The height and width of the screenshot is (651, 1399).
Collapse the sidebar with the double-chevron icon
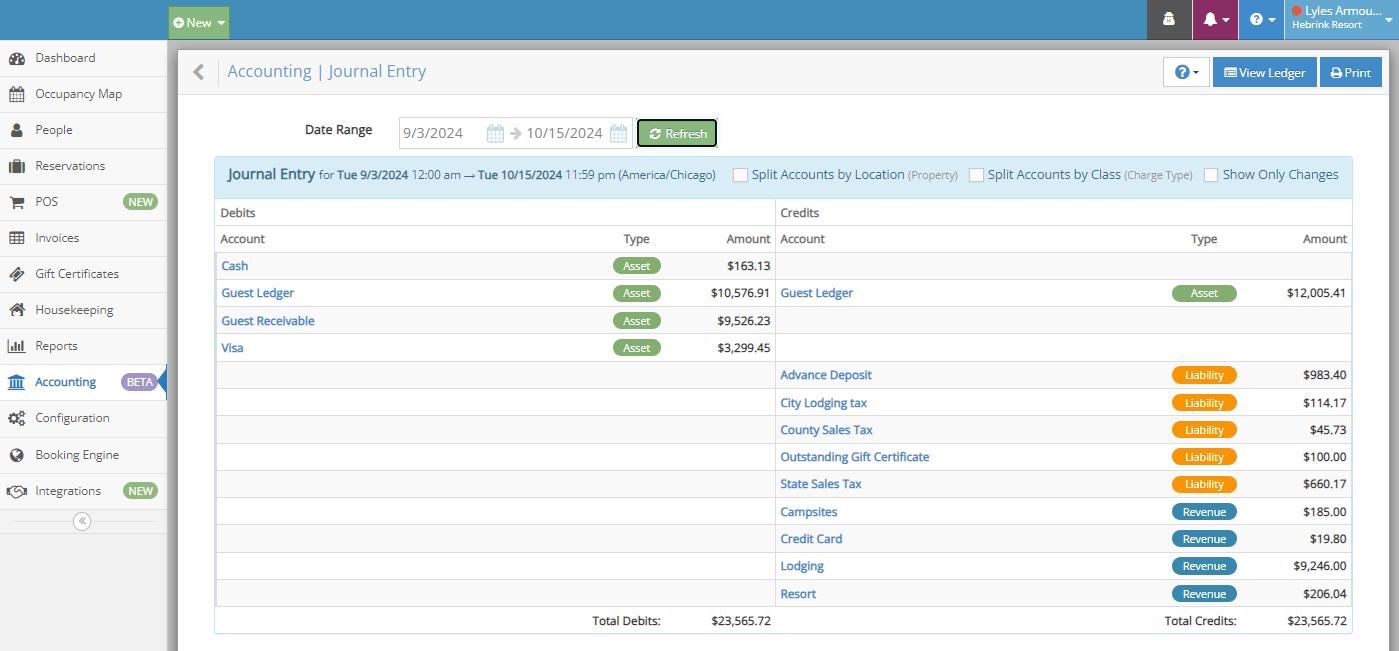click(82, 521)
